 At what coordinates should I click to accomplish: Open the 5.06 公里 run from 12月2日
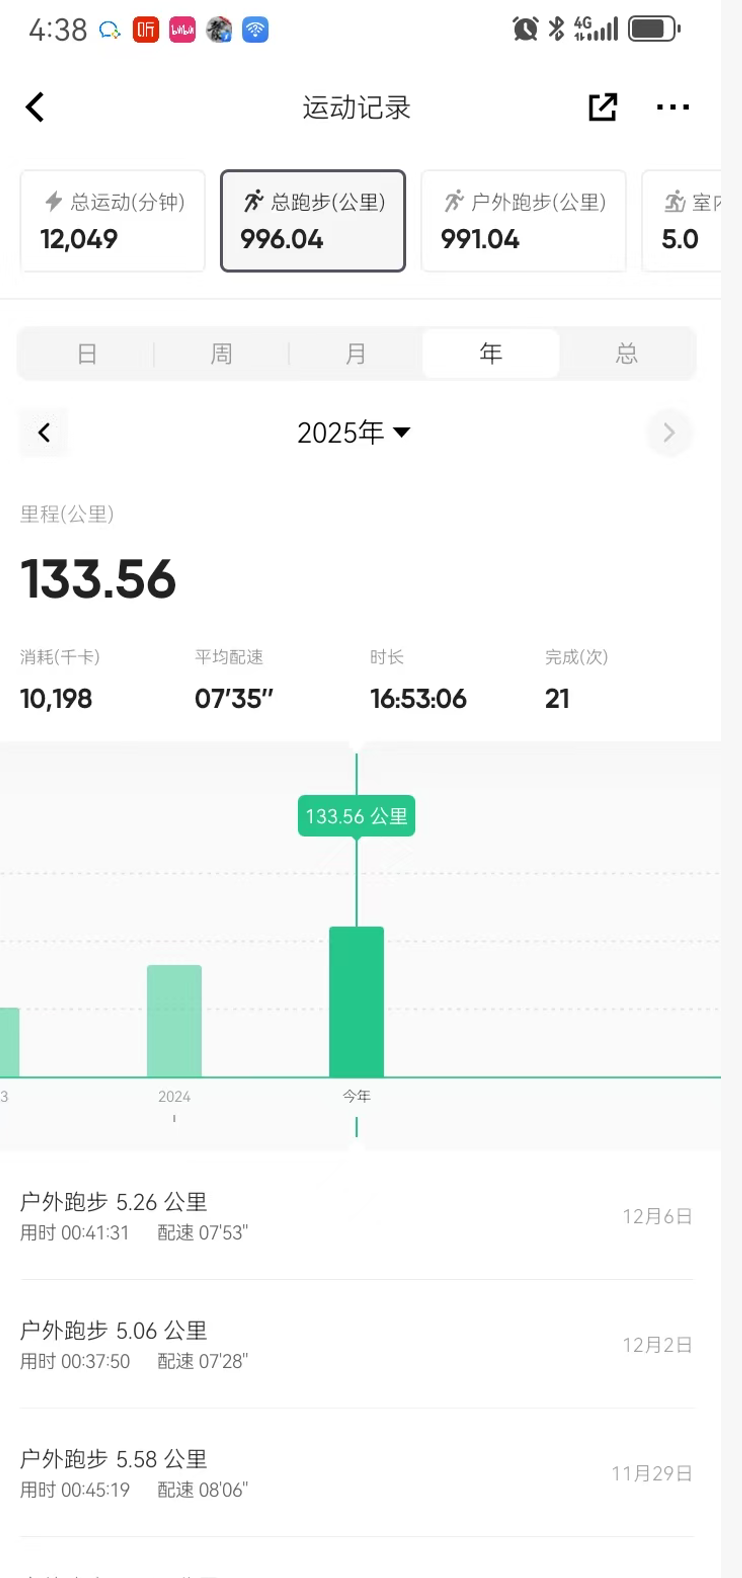[356, 1345]
